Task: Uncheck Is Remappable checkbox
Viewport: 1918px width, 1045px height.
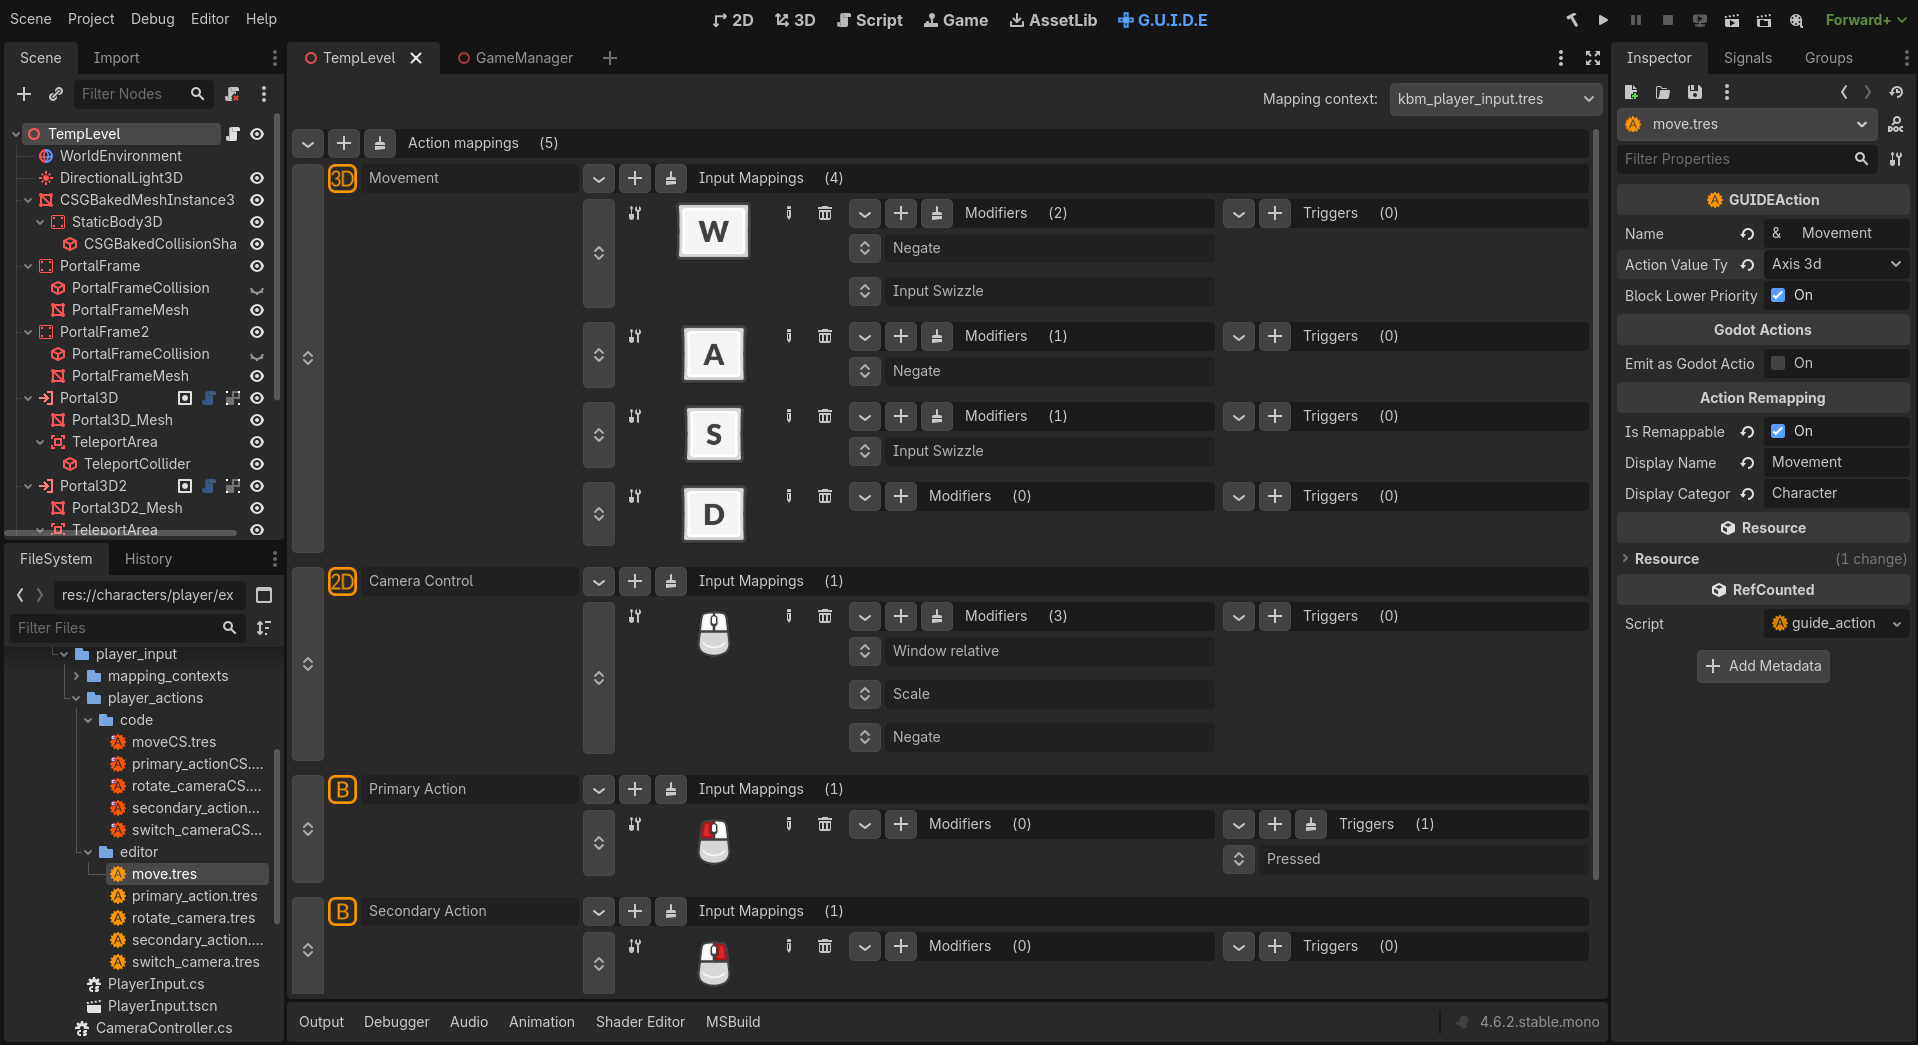Action: pos(1778,431)
